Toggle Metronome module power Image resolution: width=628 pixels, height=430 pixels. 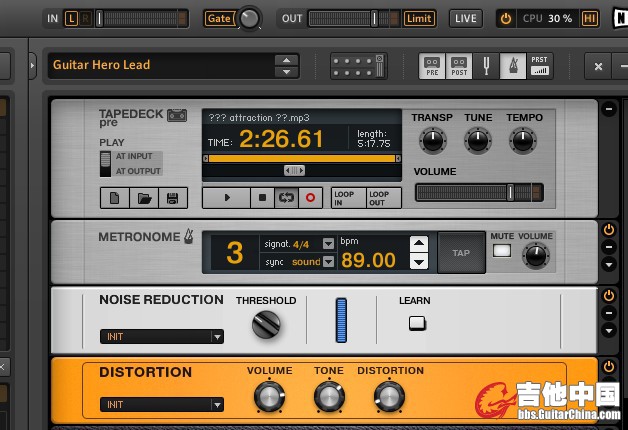click(609, 230)
